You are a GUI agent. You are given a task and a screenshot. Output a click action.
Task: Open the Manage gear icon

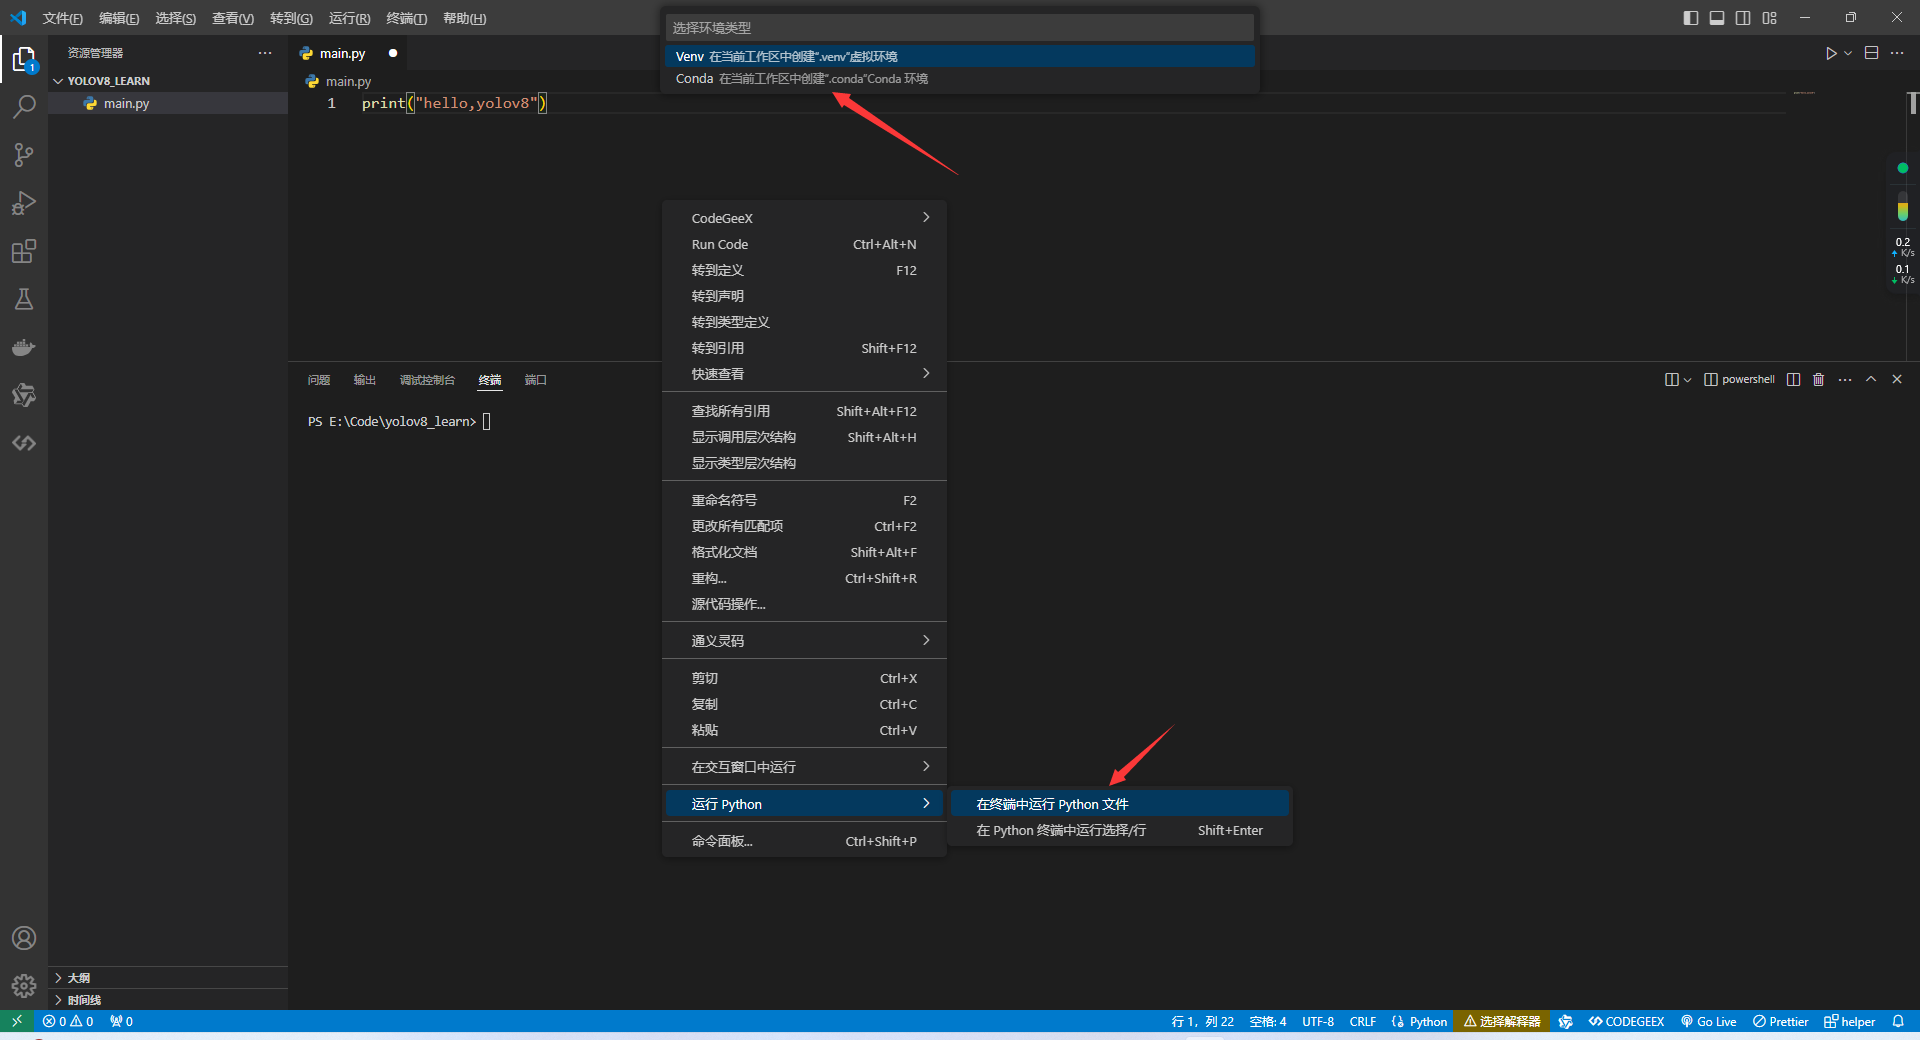(24, 986)
